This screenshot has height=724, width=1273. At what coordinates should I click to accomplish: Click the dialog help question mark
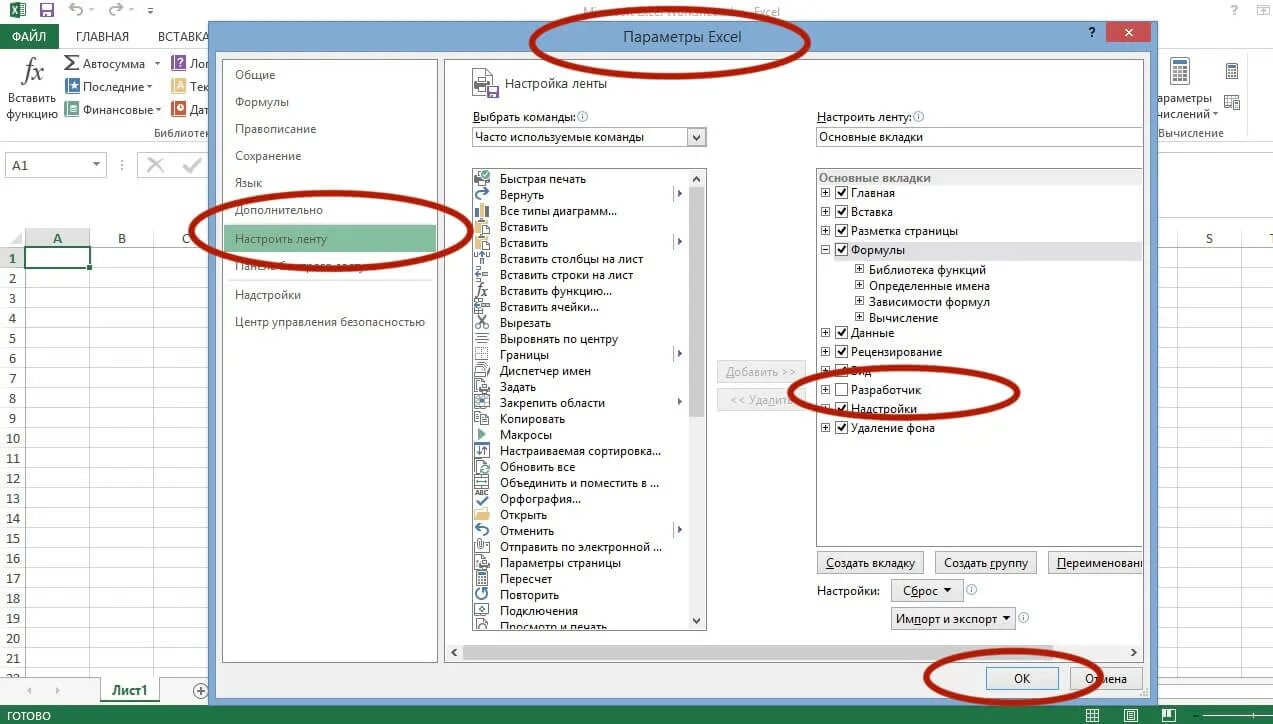pos(1092,33)
